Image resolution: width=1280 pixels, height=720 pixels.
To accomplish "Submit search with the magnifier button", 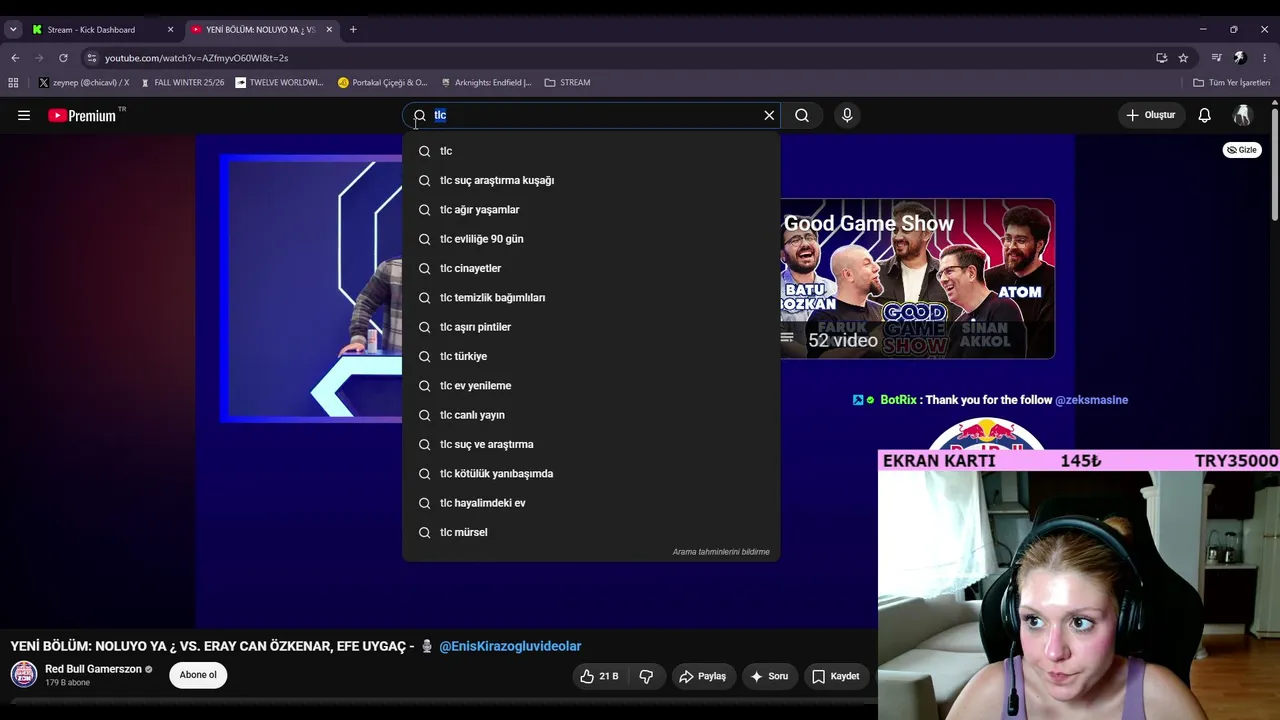I will click(802, 115).
